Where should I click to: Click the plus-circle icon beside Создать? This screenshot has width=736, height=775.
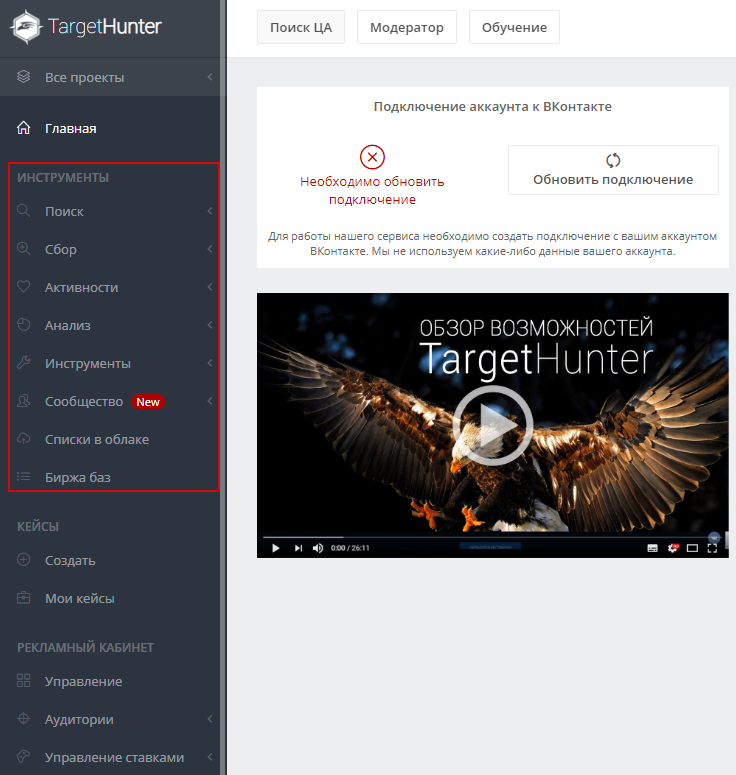click(x=23, y=560)
